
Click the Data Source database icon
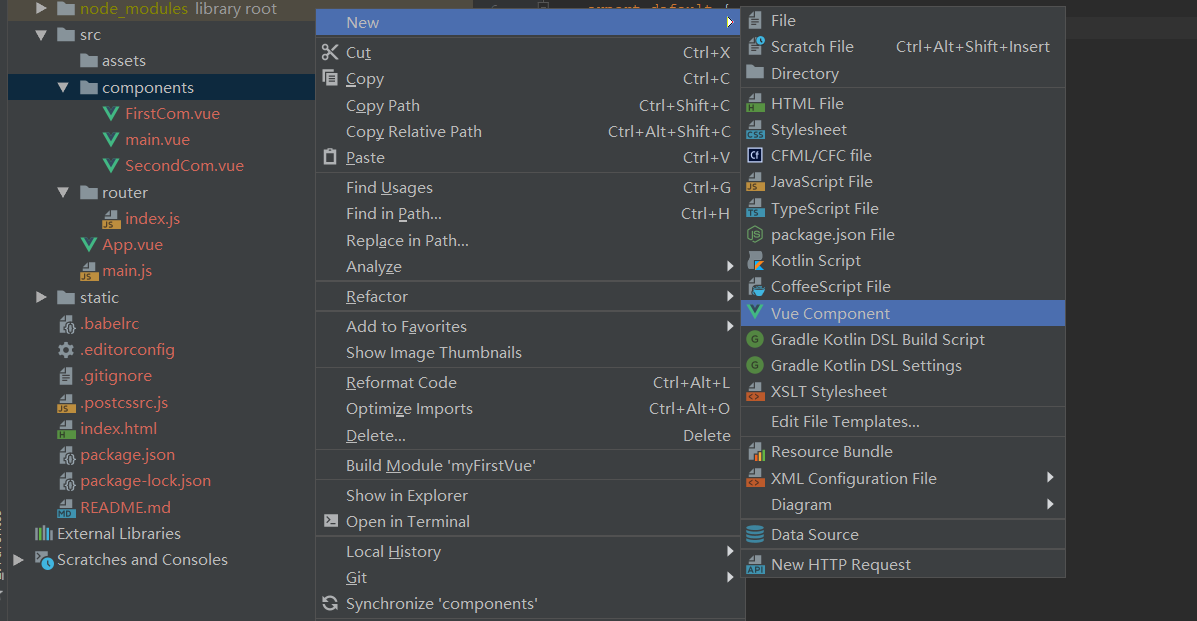pyautogui.click(x=755, y=535)
